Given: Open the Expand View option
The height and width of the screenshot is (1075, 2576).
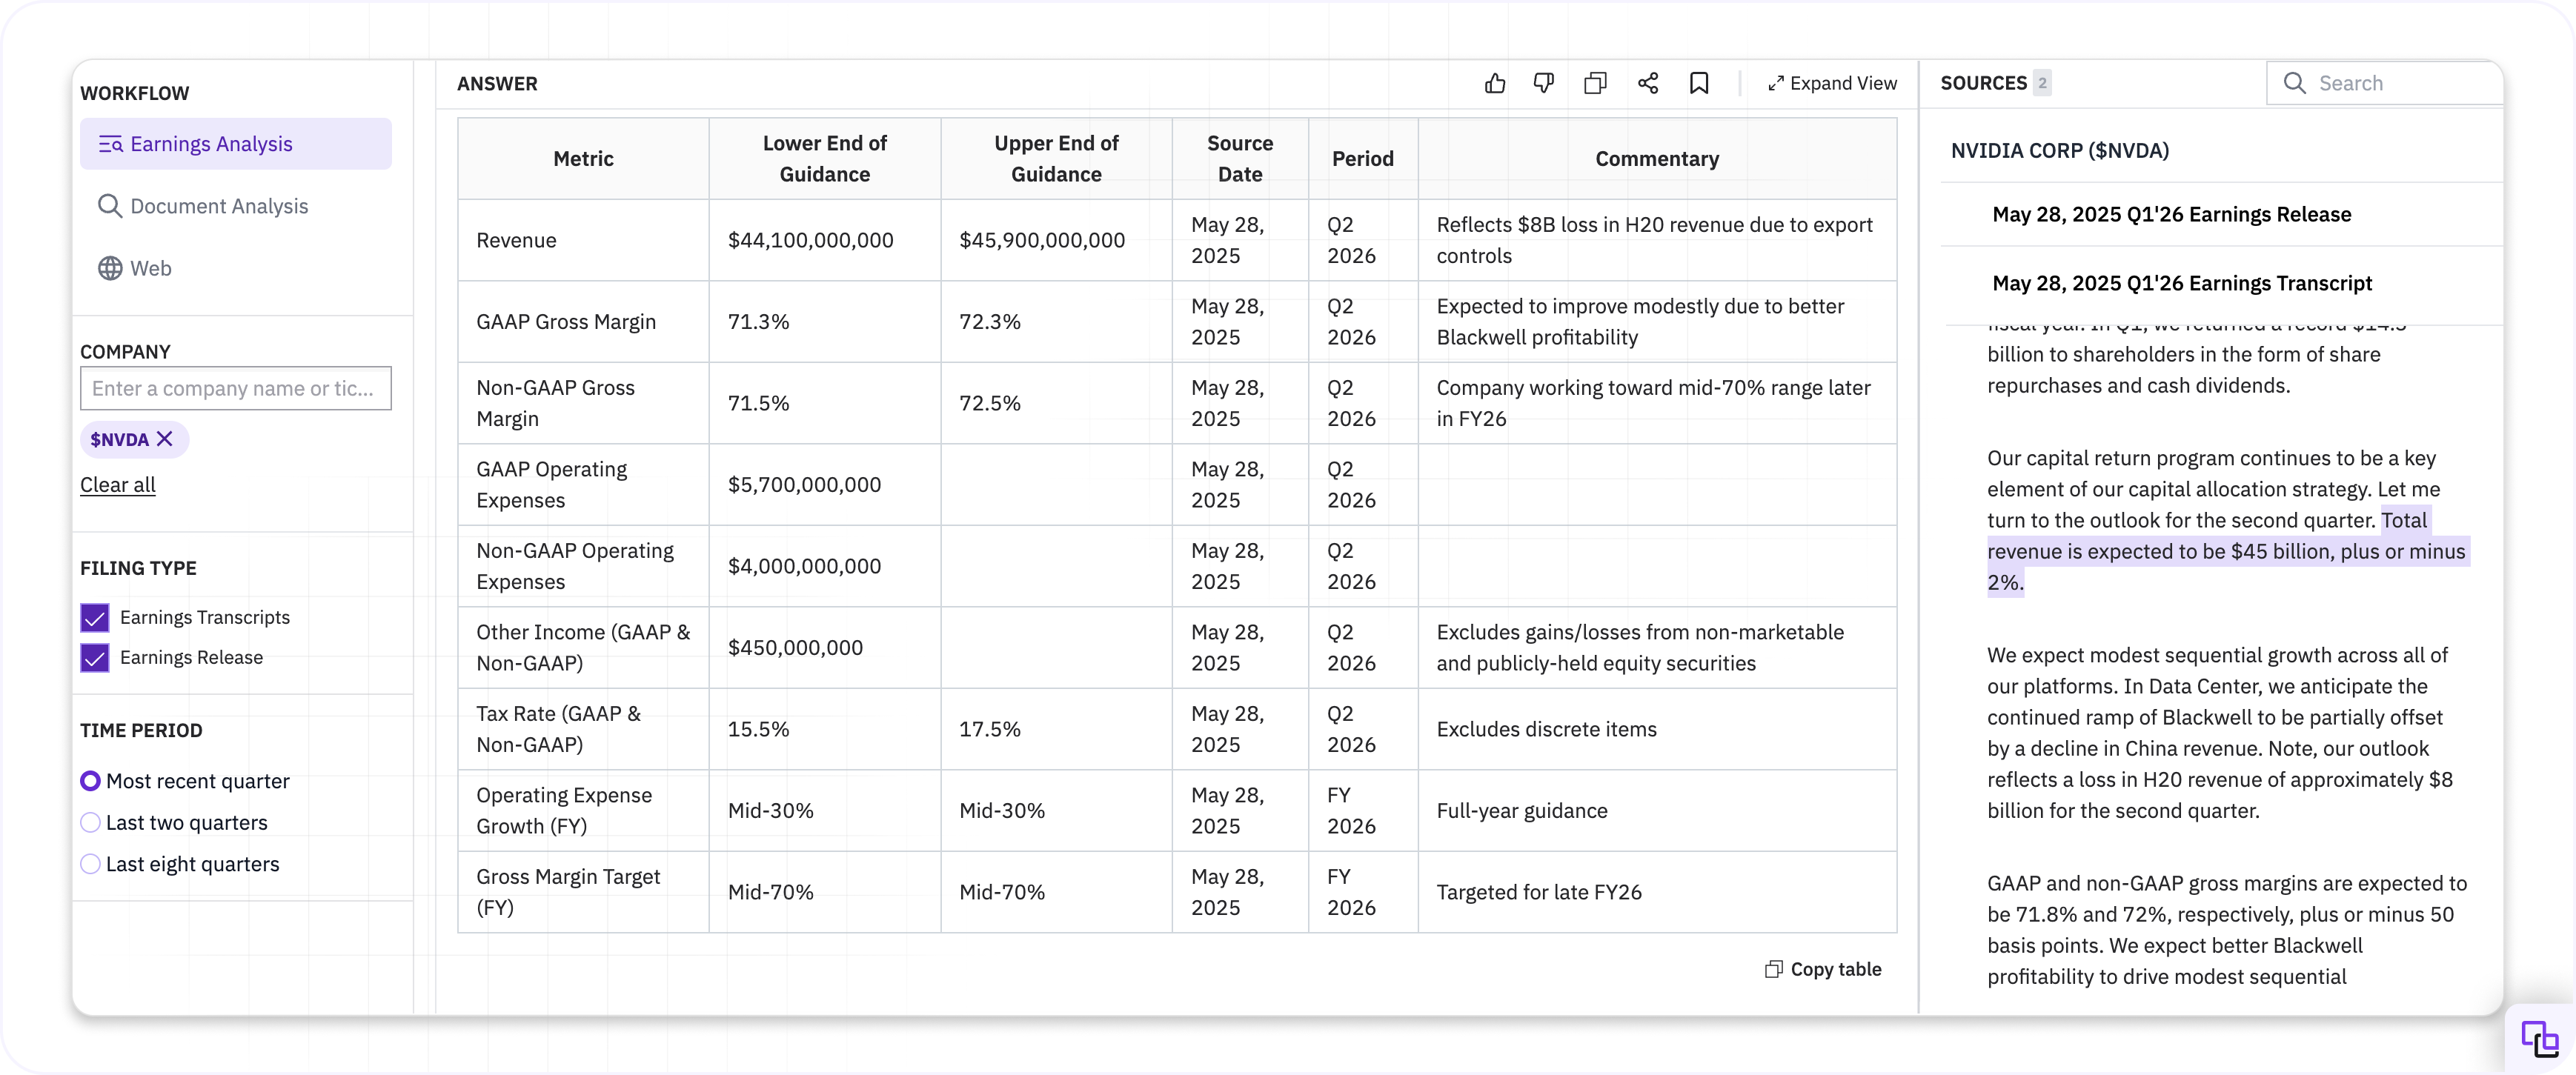Looking at the screenshot, I should [1831, 84].
